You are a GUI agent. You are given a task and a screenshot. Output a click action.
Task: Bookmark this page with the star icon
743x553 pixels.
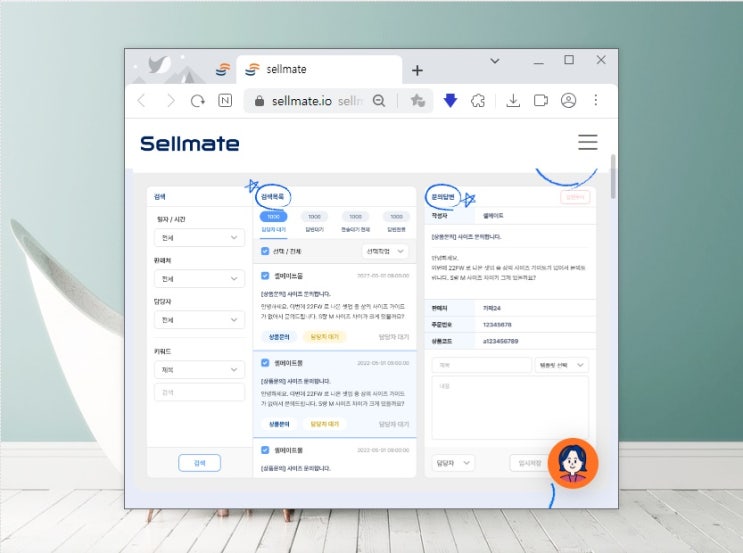pyautogui.click(x=417, y=100)
